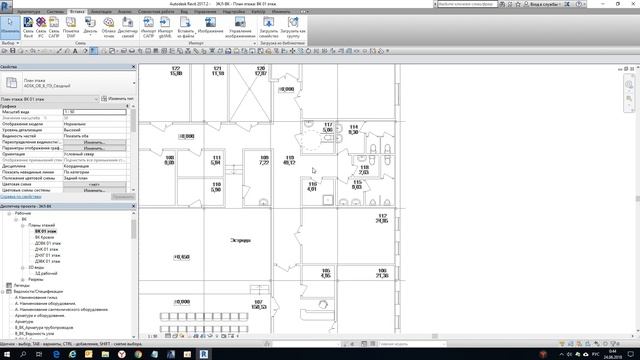The image size is (640, 360).
Task: Click the Связь IFC tool
Action: [x=41, y=27]
